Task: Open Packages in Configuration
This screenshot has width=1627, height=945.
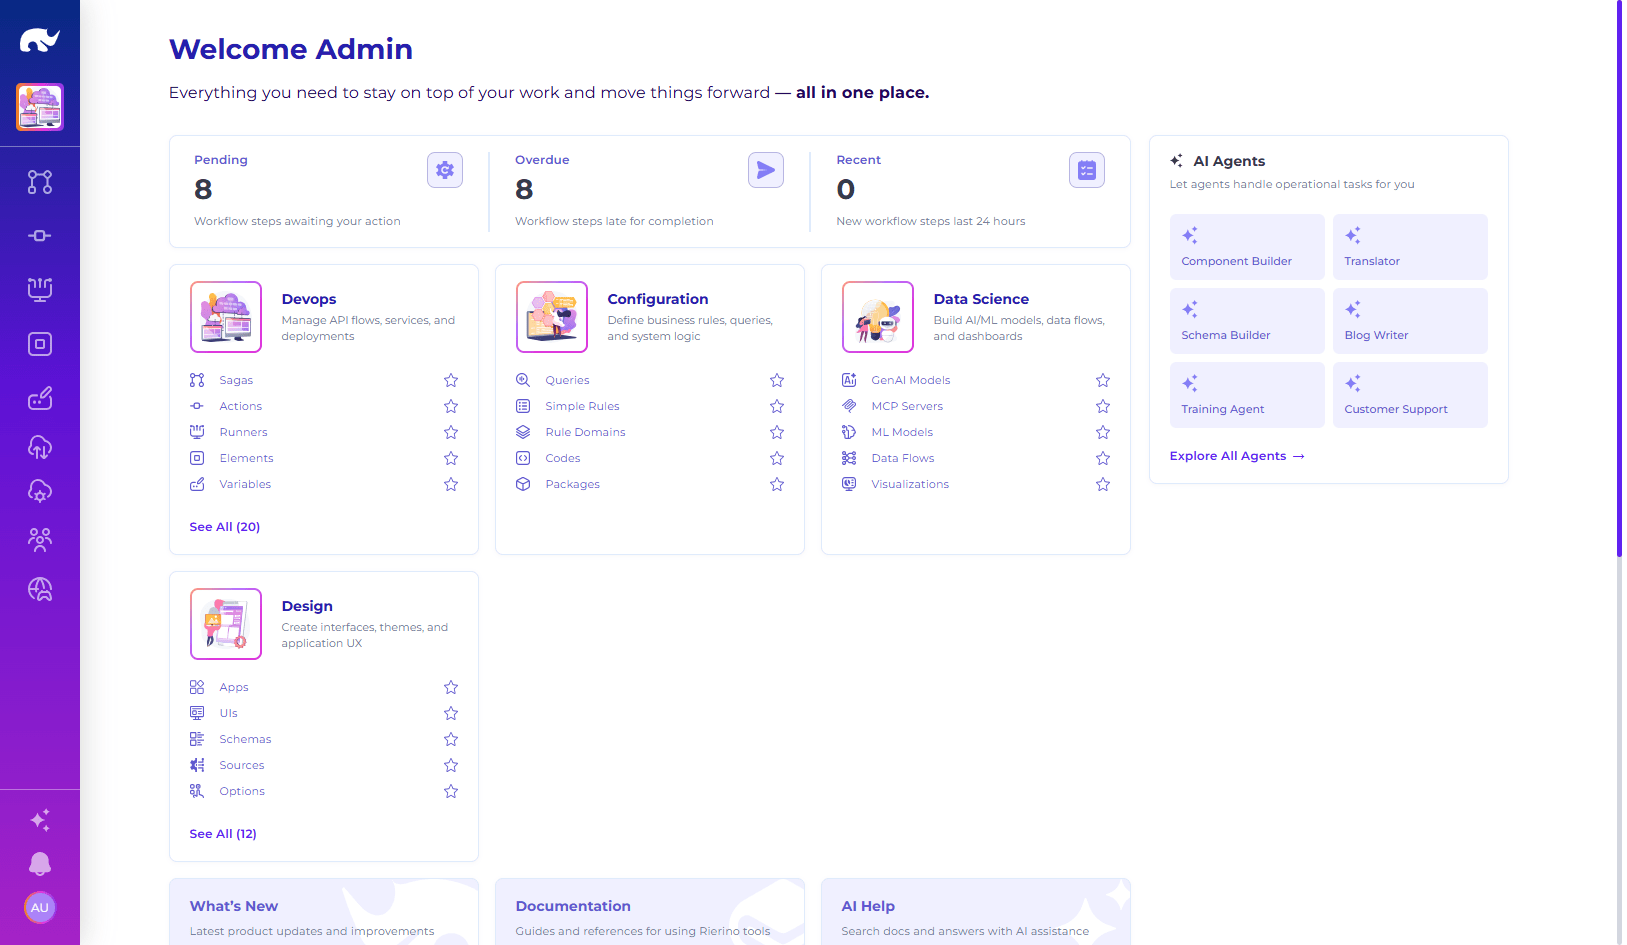Action: pyautogui.click(x=572, y=484)
